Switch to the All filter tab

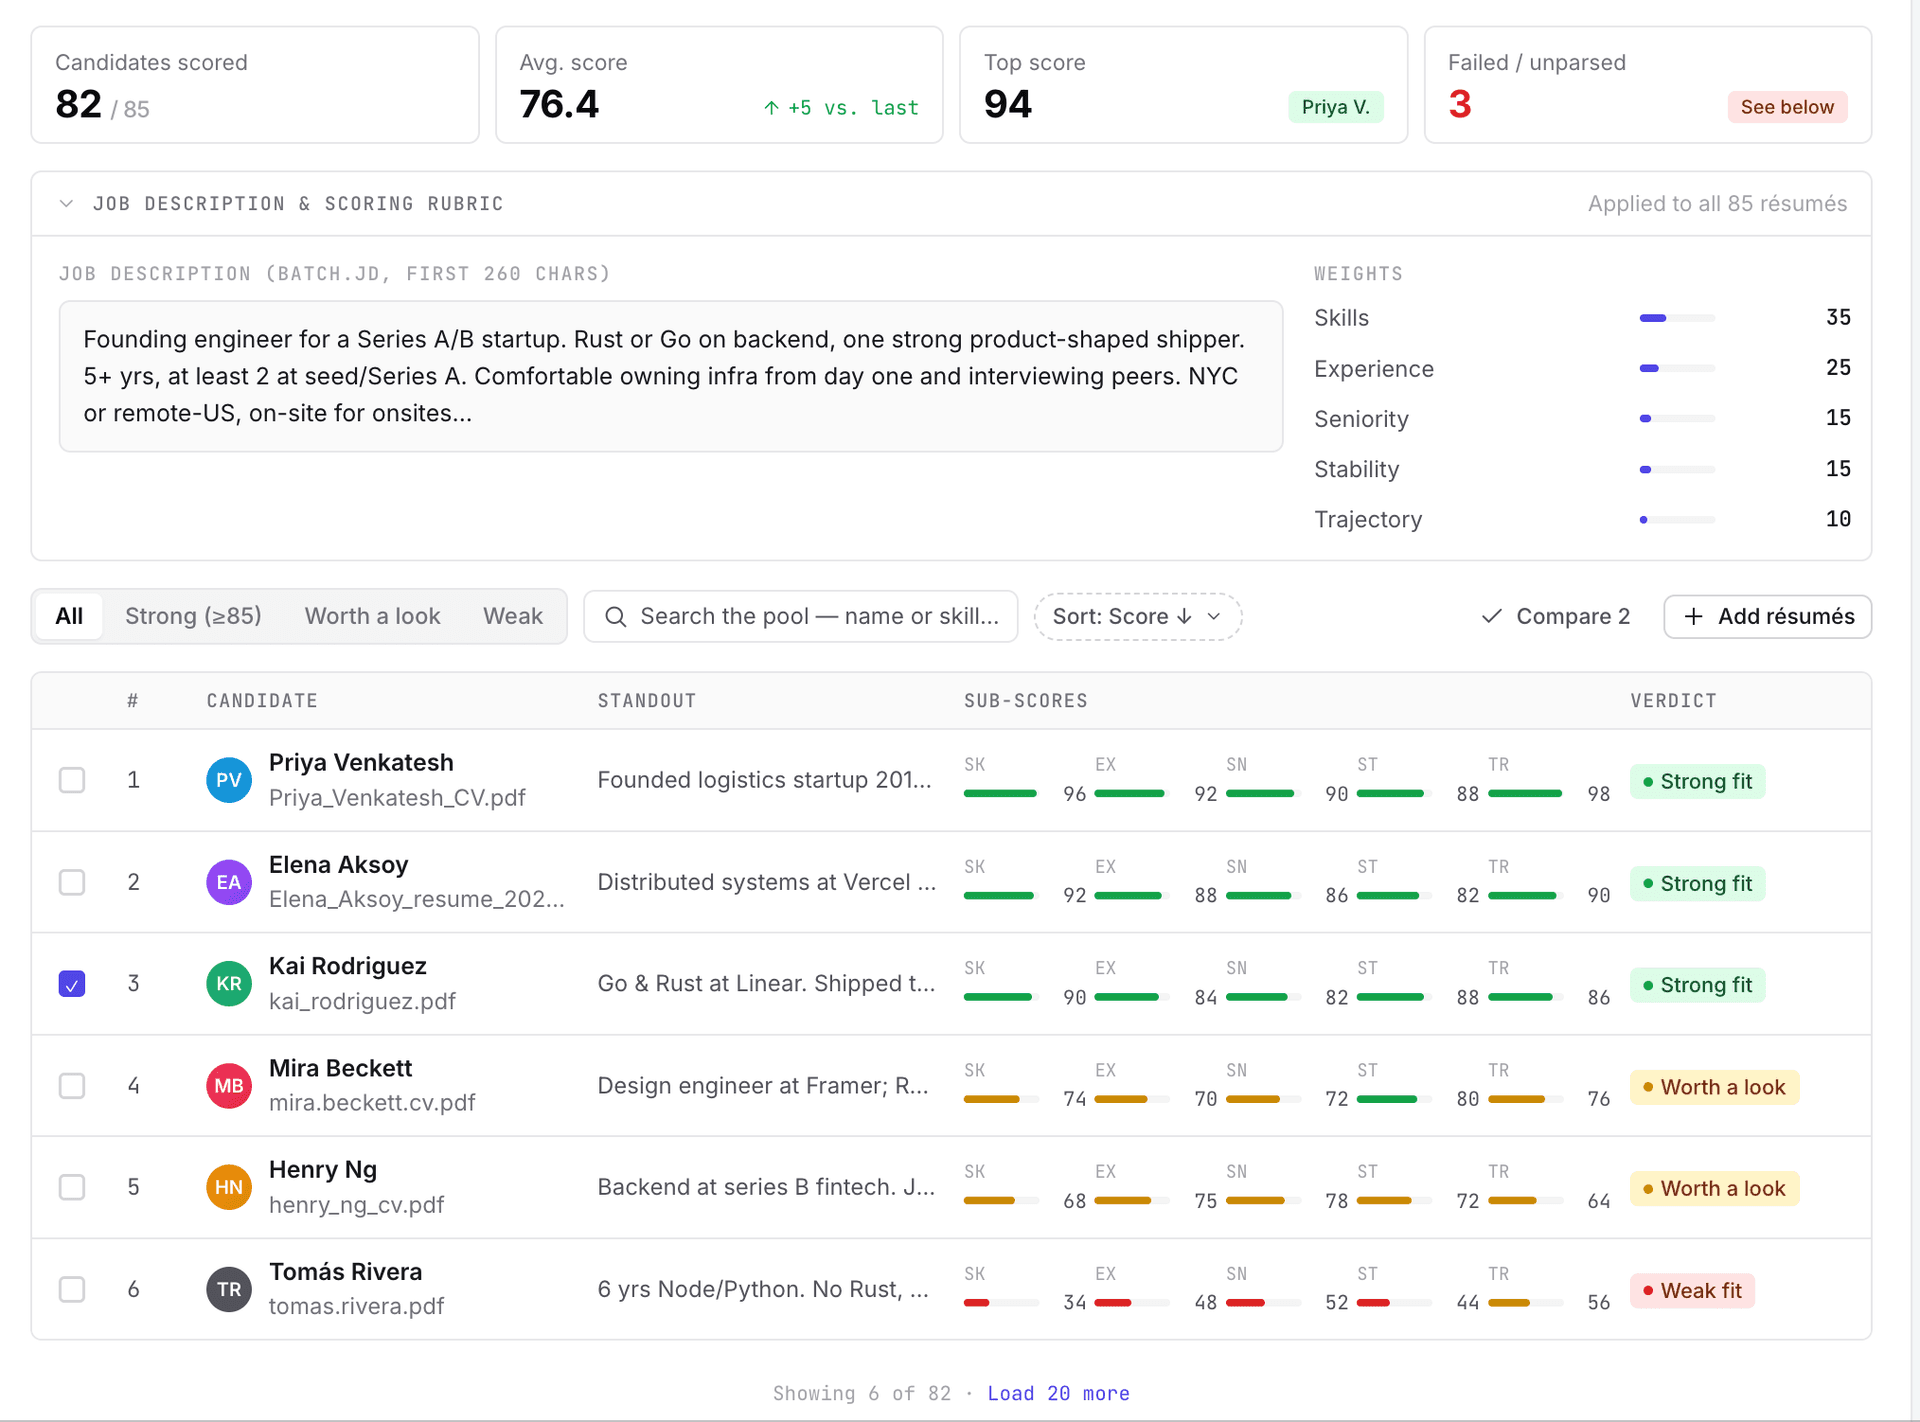[x=69, y=617]
